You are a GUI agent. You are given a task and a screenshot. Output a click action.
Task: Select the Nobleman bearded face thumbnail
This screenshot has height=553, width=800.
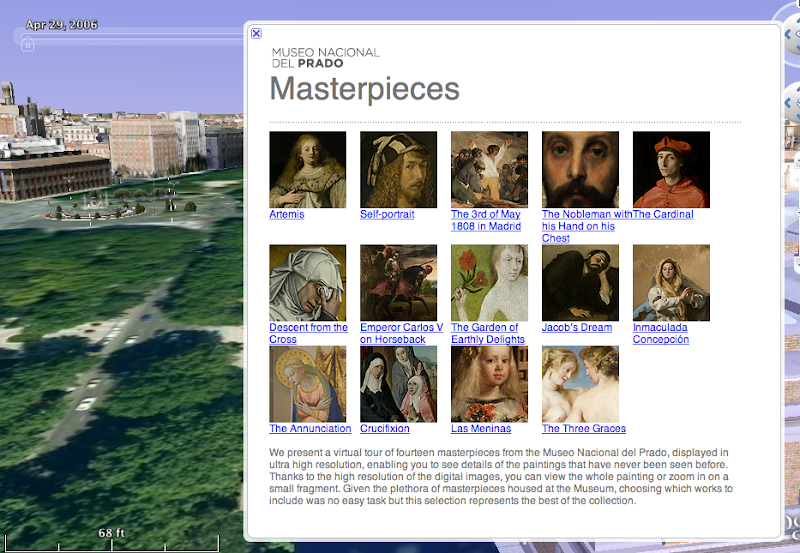point(580,169)
